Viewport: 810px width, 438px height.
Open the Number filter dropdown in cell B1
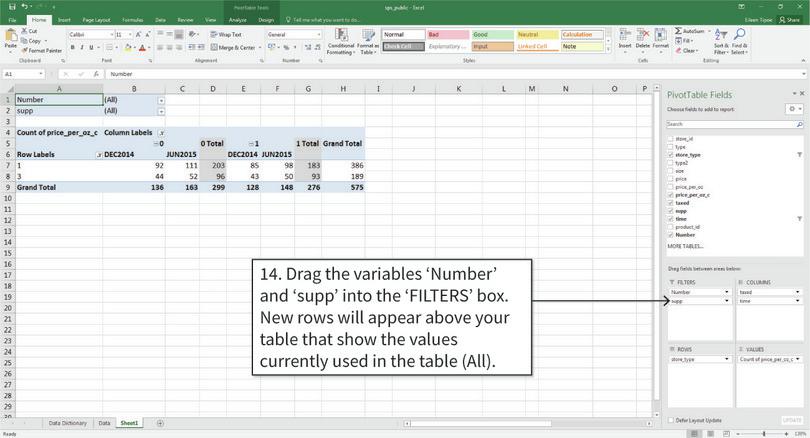click(x=161, y=100)
